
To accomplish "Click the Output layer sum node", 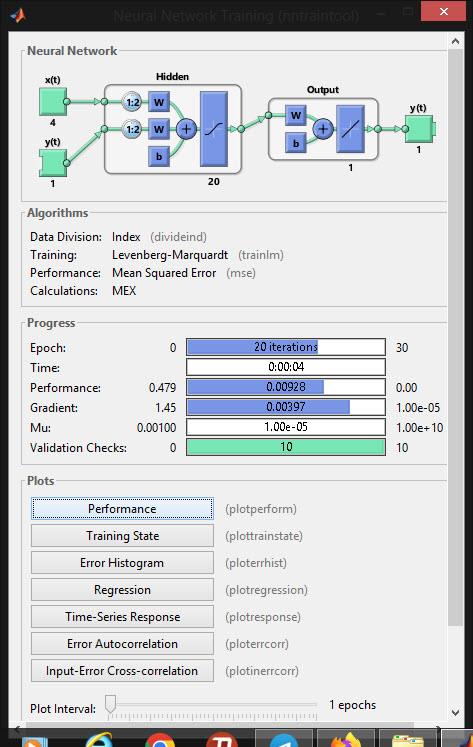I will (323, 129).
